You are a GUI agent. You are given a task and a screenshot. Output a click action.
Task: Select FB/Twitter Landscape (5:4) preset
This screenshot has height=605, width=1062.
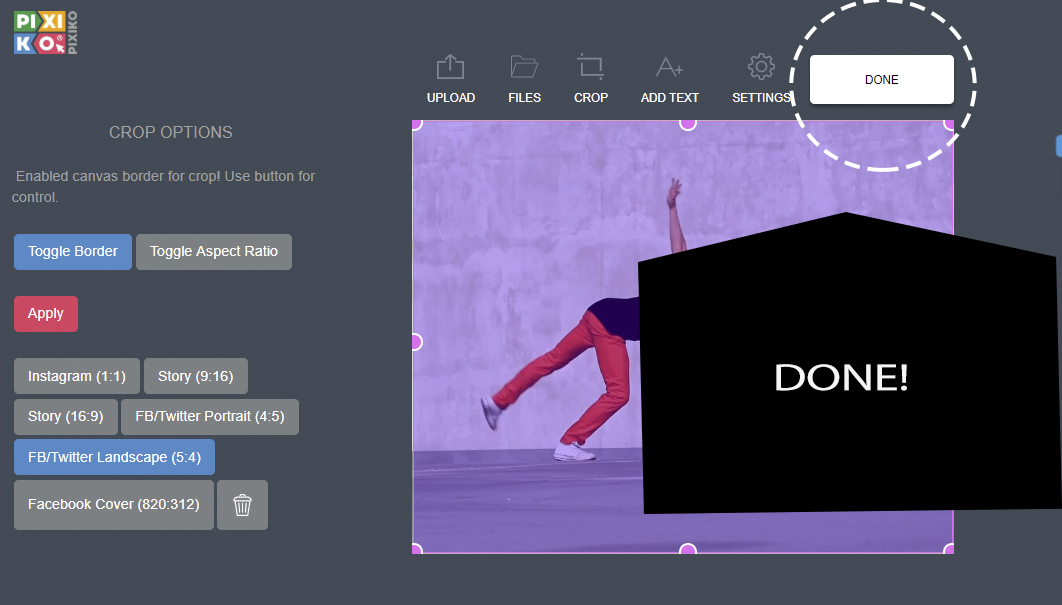(x=114, y=457)
